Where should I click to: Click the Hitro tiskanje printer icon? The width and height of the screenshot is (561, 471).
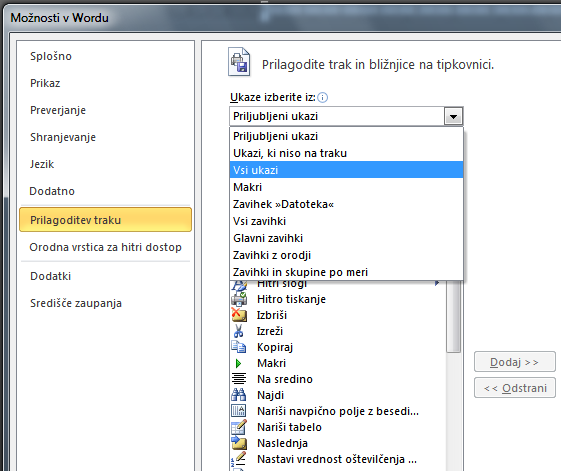(x=239, y=299)
